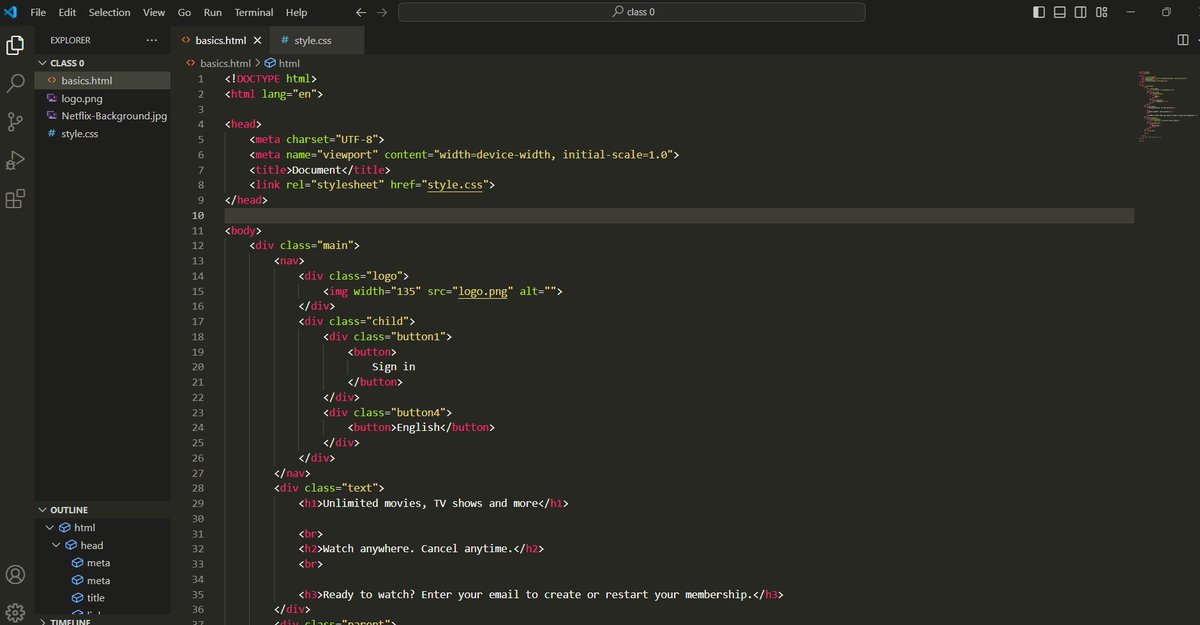This screenshot has width=1200, height=625.
Task: Go forward with the right arrow
Action: click(x=382, y=12)
